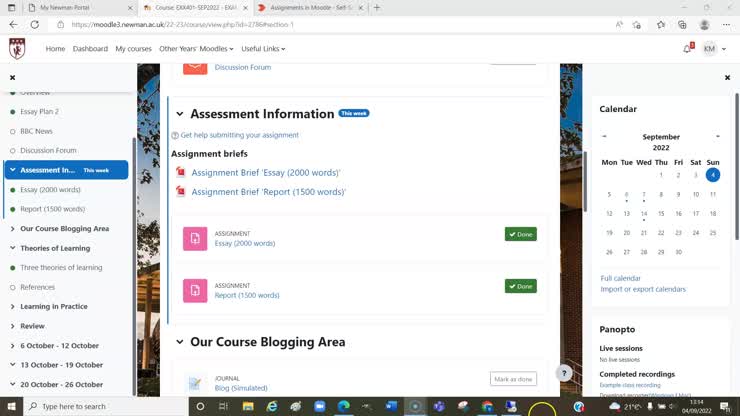Open Full calendar link
Screen dimensions: 740x416
click(x=621, y=278)
